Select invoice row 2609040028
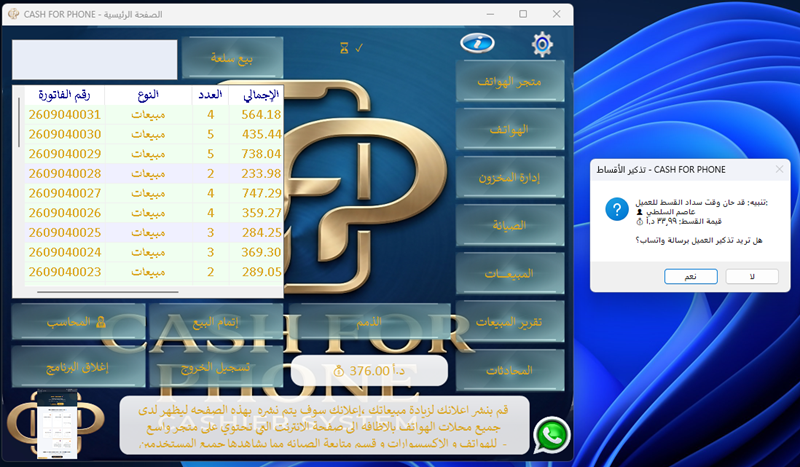Viewport: 800px width, 467px height. click(x=154, y=174)
